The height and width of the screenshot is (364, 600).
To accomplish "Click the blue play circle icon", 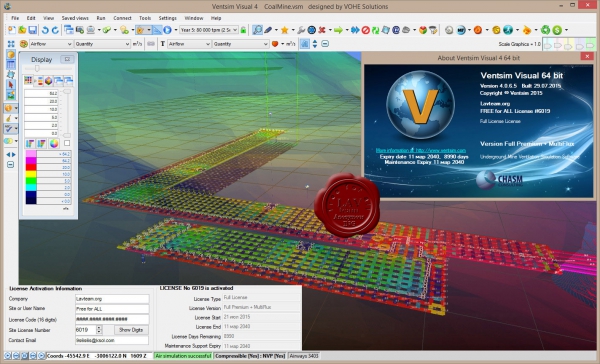I will coord(167,30).
